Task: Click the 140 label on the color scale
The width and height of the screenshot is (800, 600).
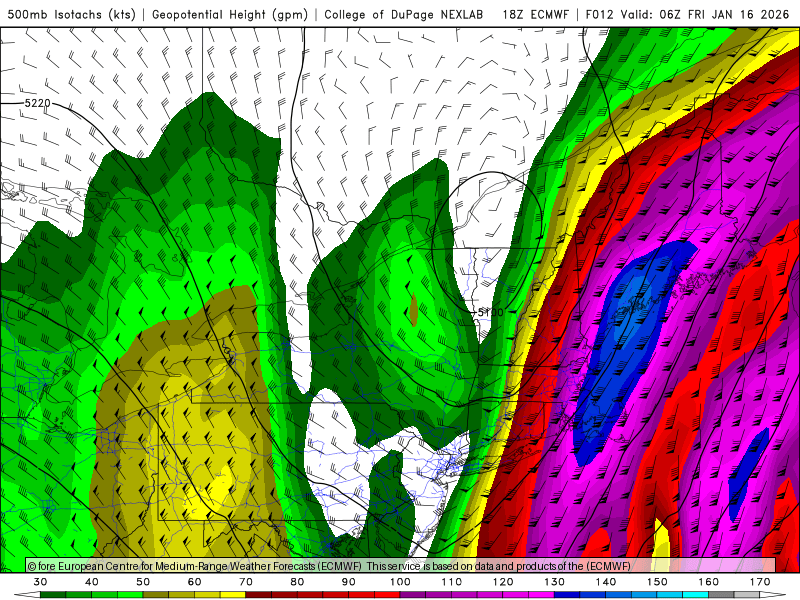Action: (606, 582)
